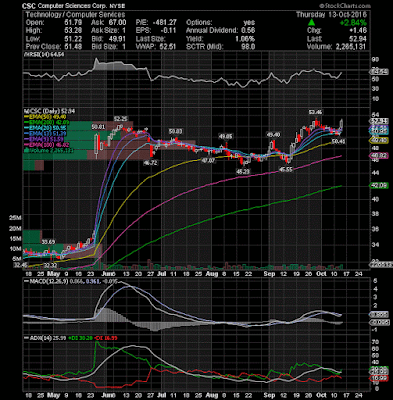Viewport: 393px width, 400px height.
Task: Click the 46.72 low price annotation
Action: [151, 163]
